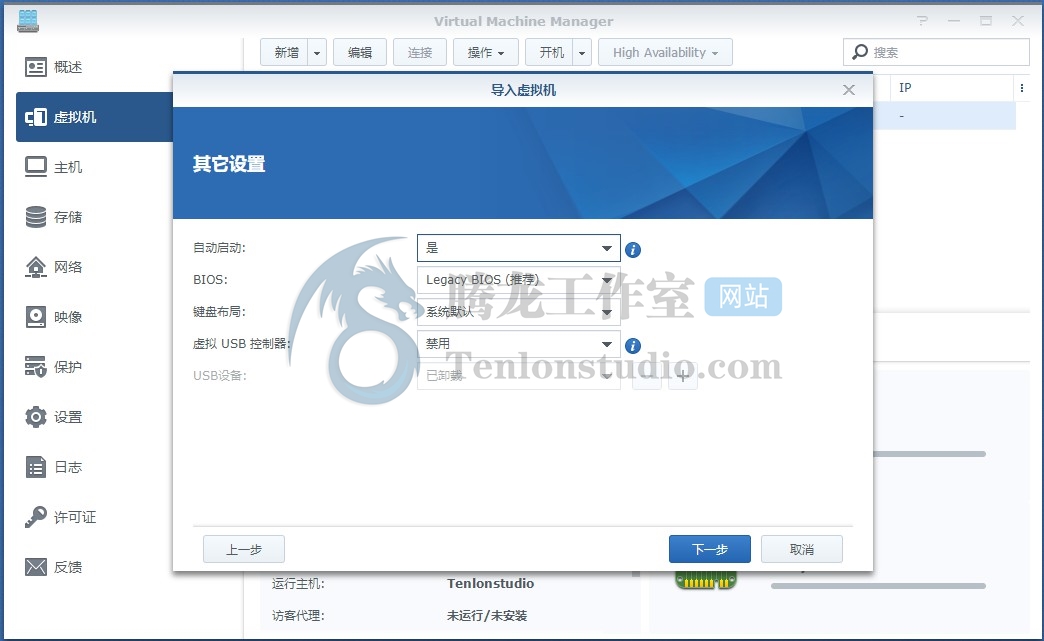Open the column options kebab menu

click(x=1022, y=88)
